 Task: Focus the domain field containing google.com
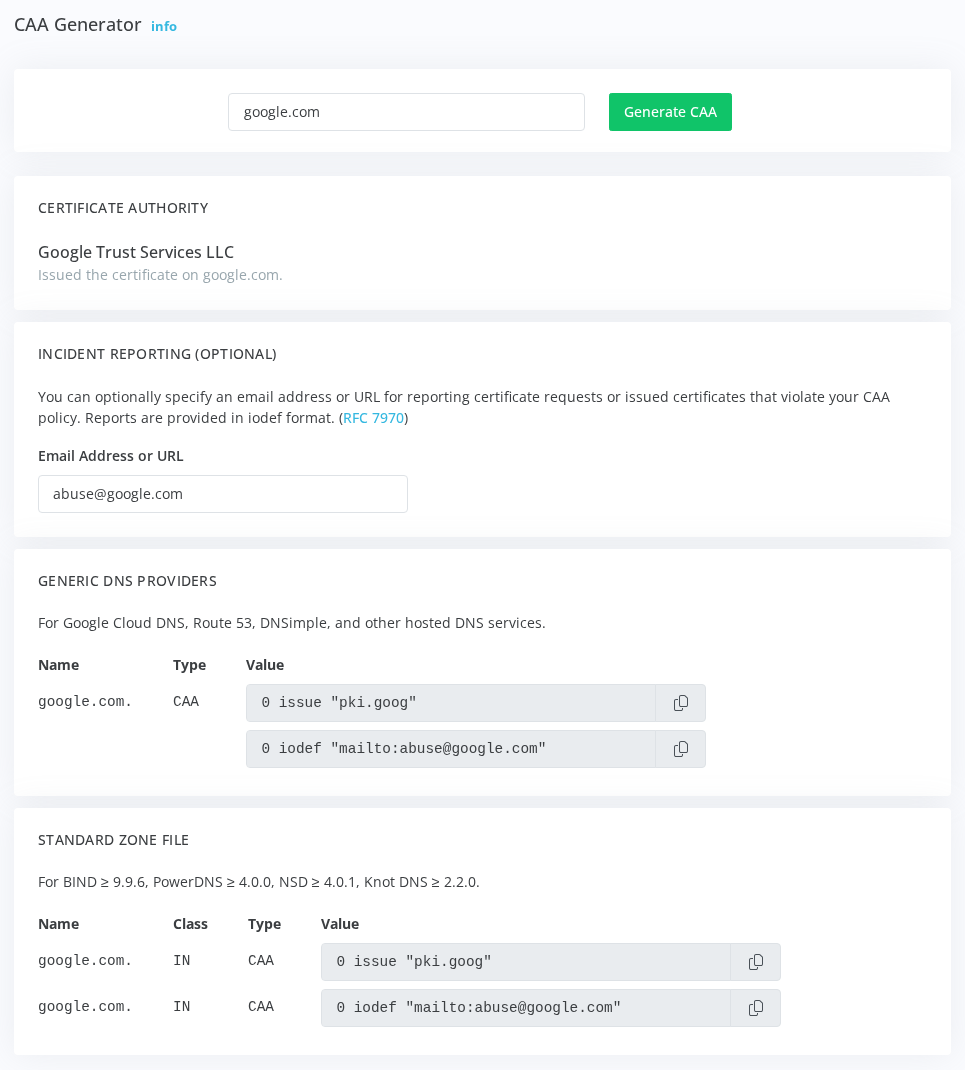[x=406, y=112]
